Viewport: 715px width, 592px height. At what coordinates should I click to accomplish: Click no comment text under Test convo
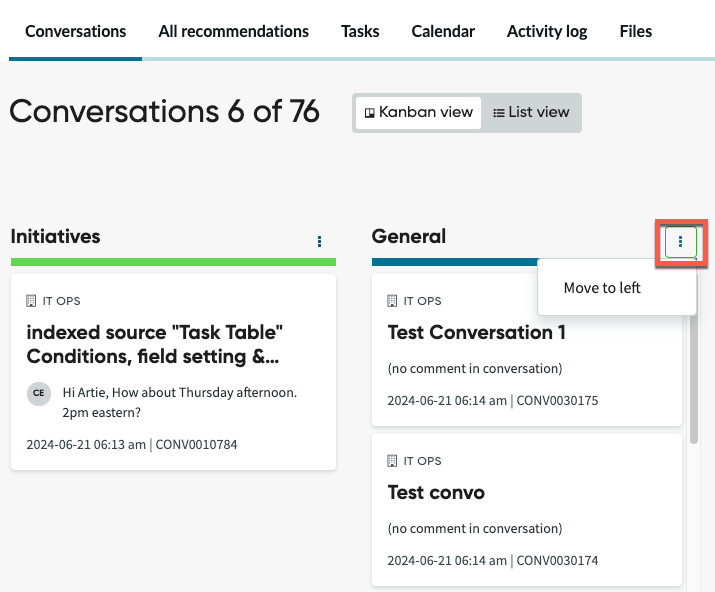(x=475, y=529)
